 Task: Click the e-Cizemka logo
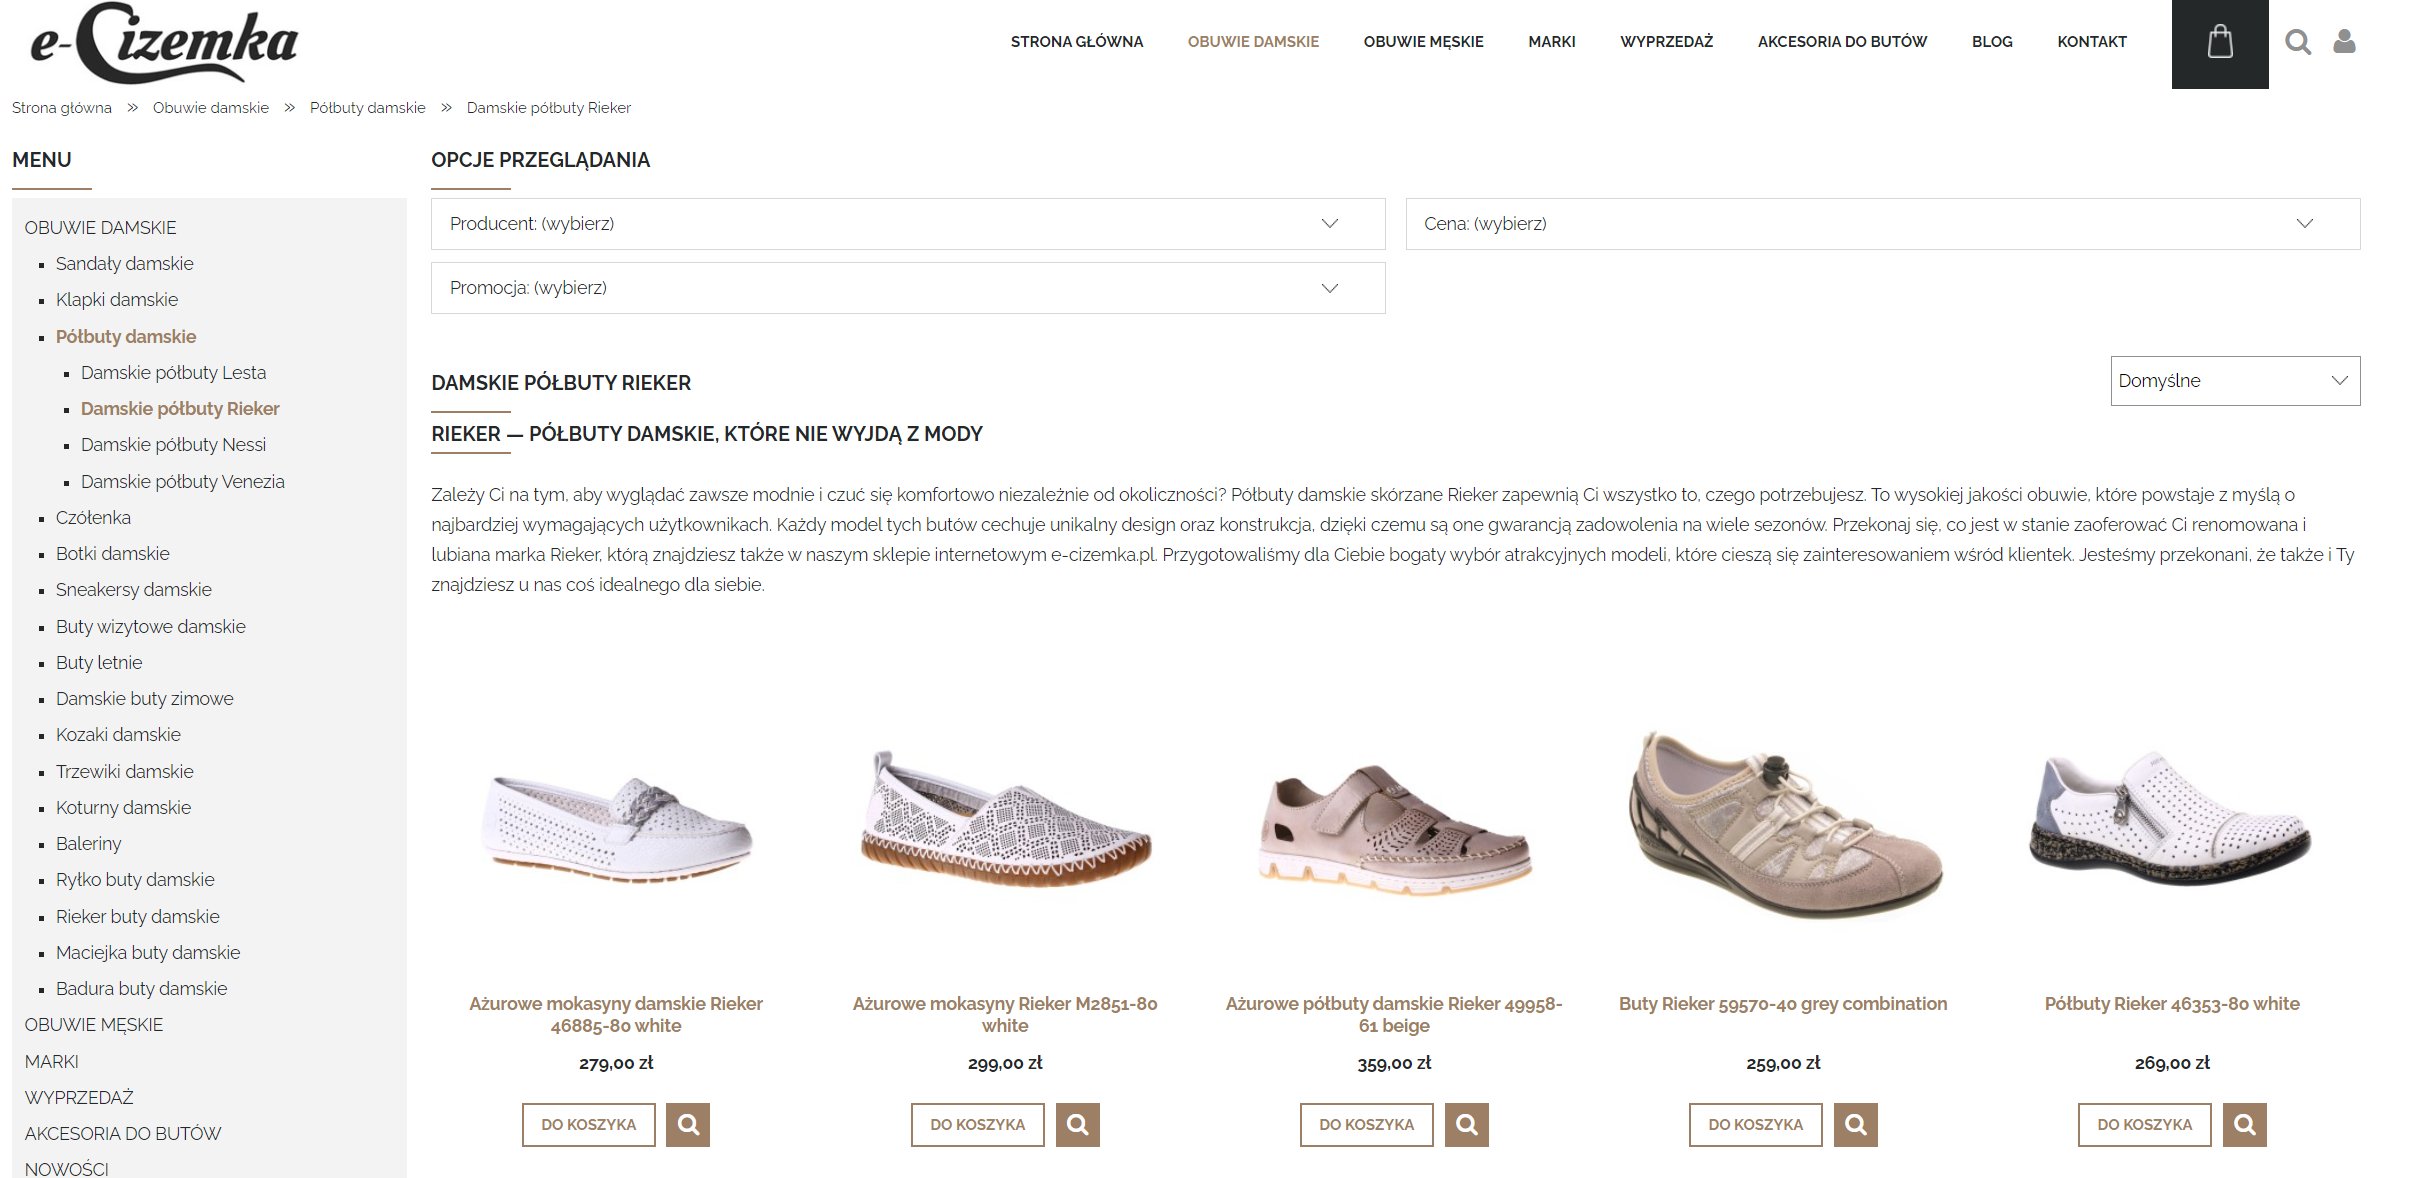point(165,43)
